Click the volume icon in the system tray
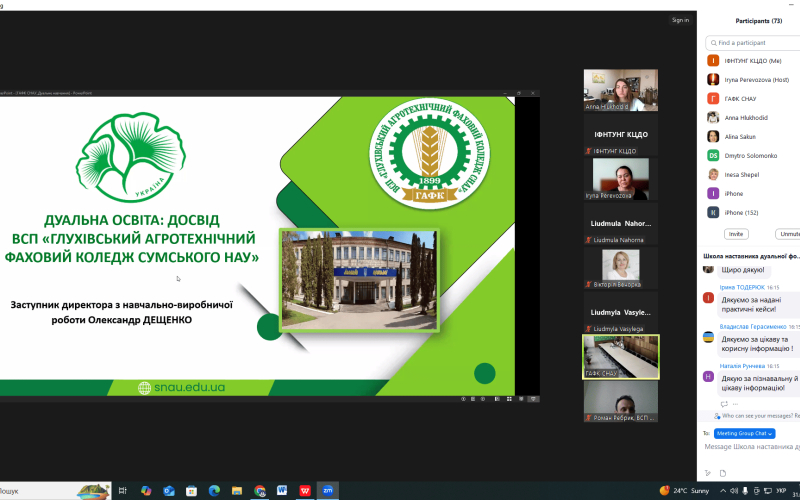The height and width of the screenshot is (500, 800). (734, 491)
